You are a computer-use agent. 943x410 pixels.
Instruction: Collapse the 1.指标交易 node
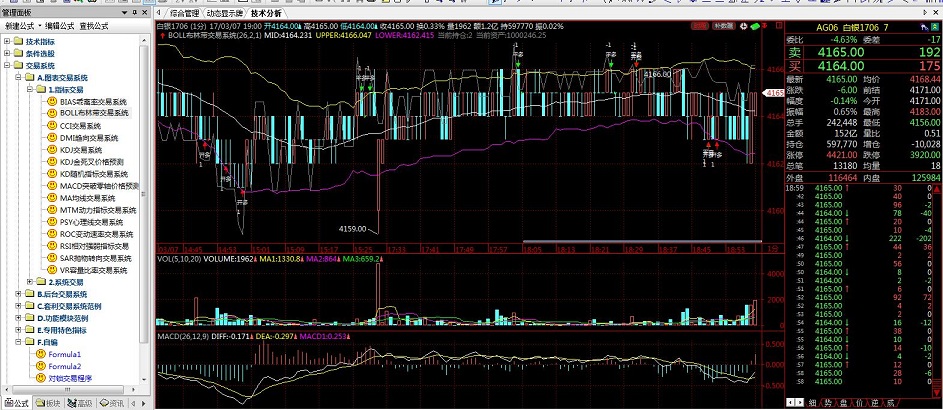tap(30, 90)
